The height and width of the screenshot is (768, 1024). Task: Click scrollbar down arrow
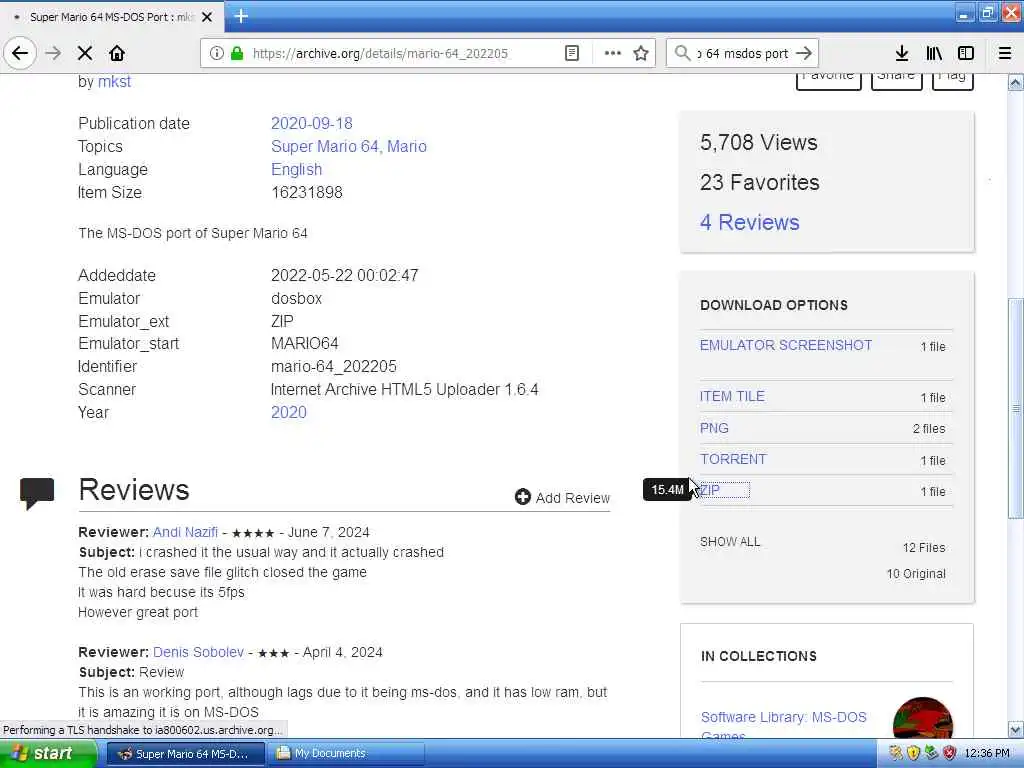pos(1016,729)
